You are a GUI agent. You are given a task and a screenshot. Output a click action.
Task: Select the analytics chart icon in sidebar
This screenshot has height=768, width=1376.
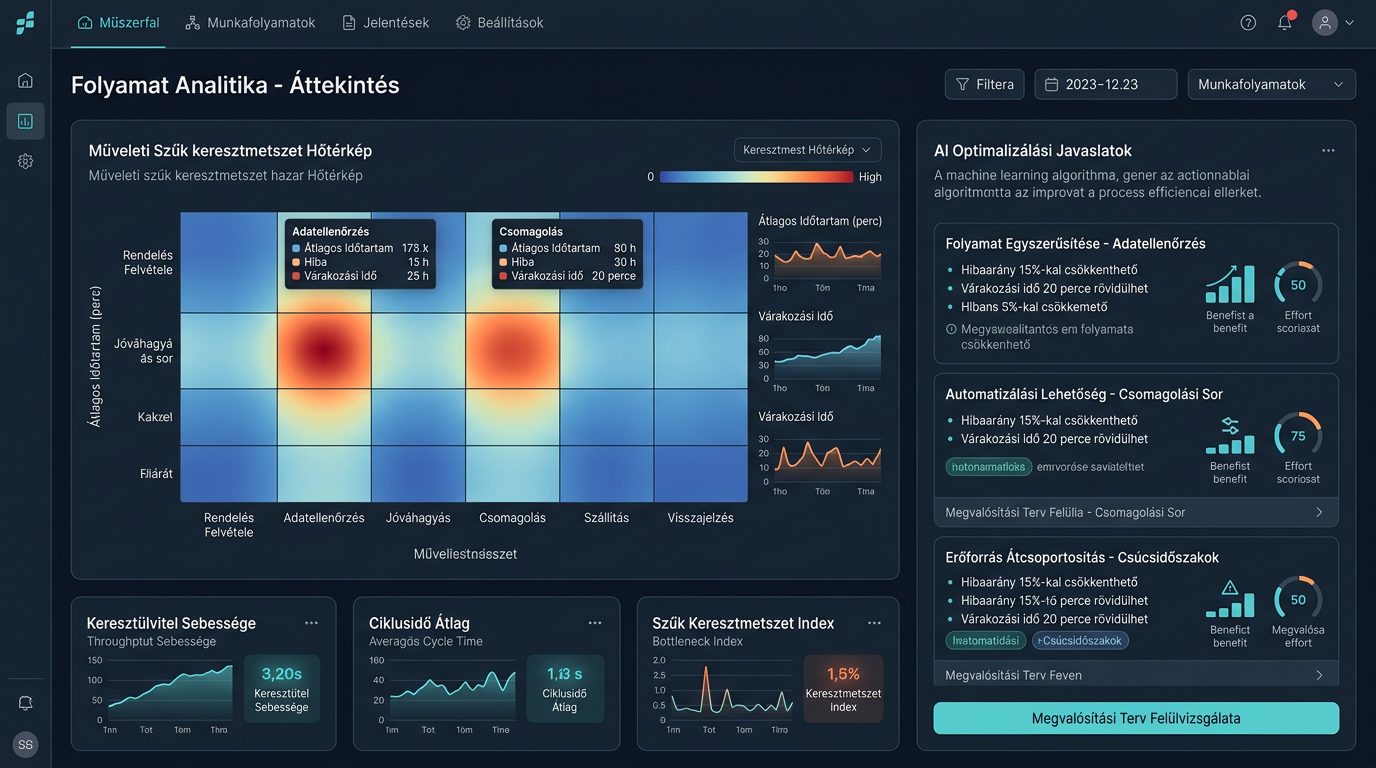25,121
